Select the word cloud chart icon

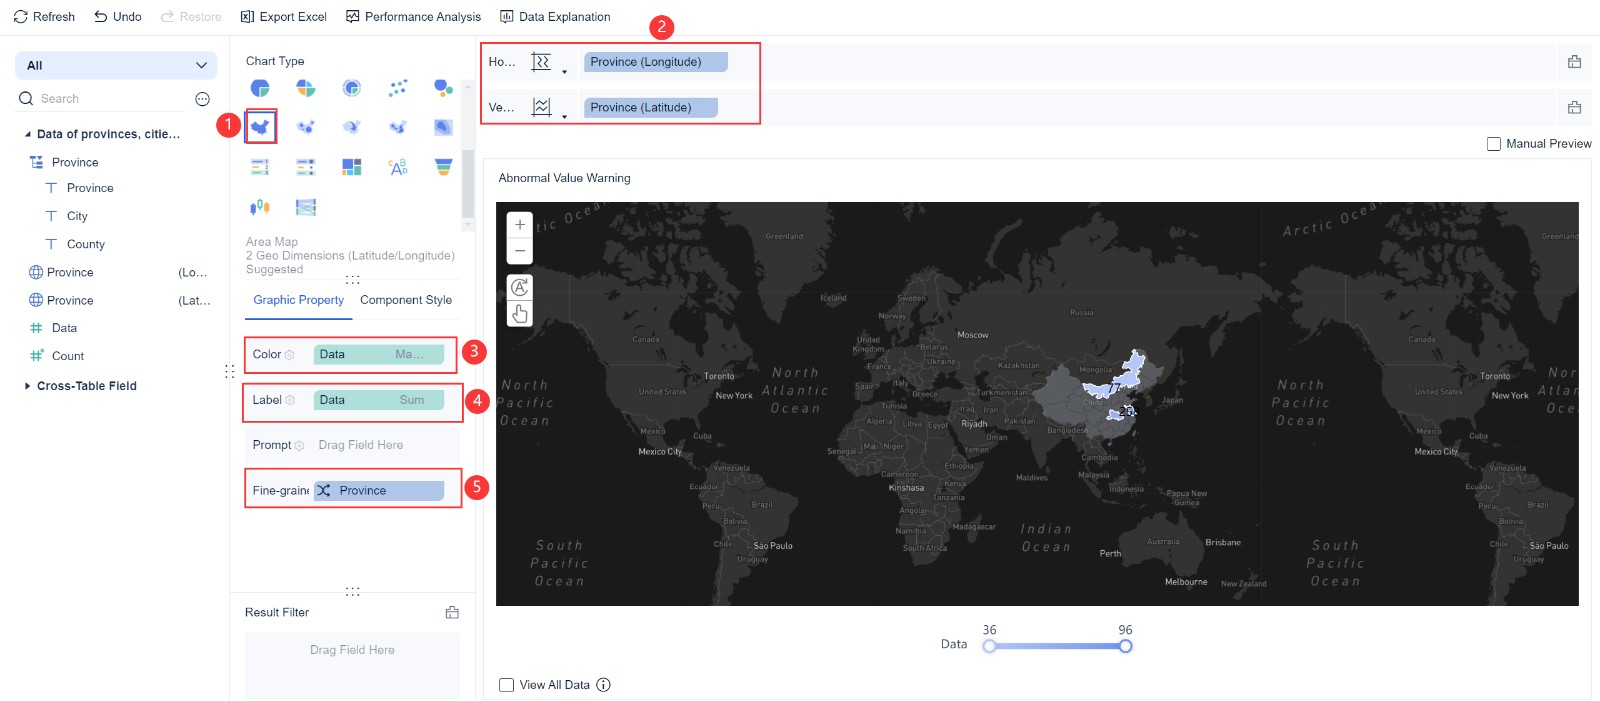398,167
